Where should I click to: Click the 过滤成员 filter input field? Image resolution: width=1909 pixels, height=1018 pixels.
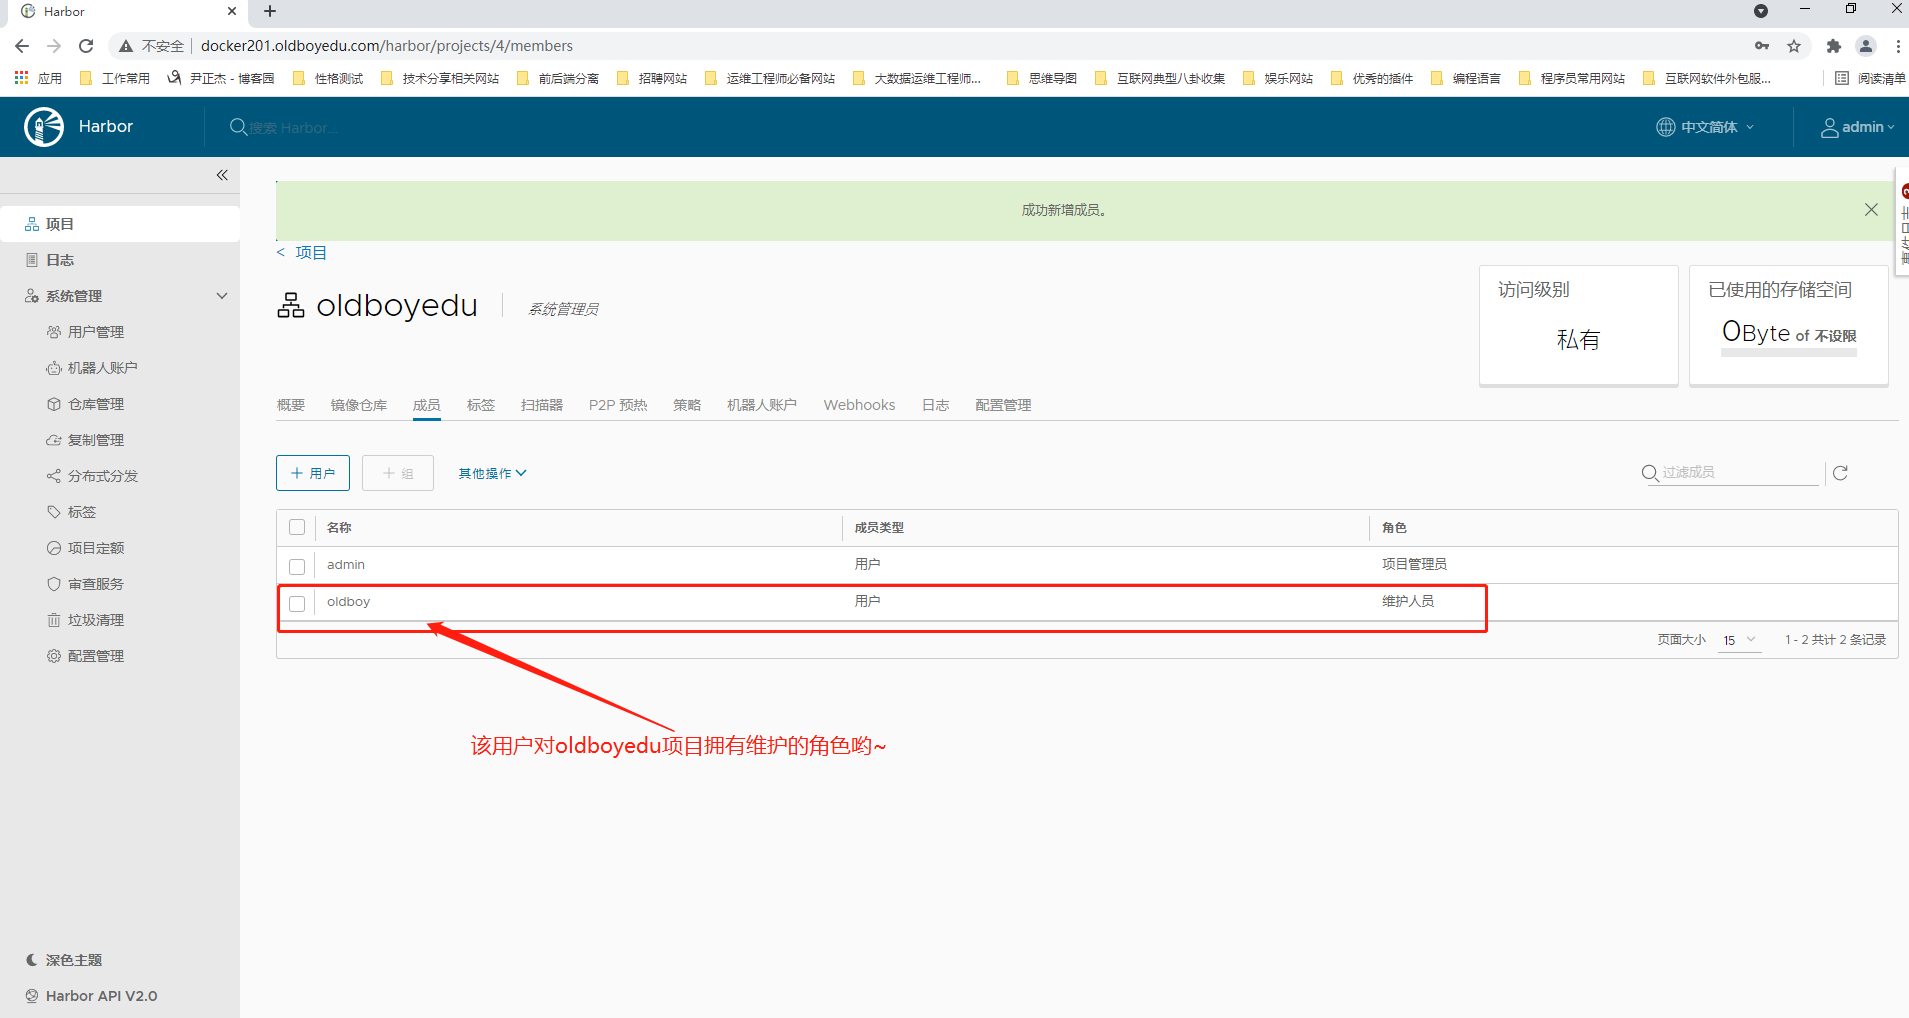tap(1738, 472)
